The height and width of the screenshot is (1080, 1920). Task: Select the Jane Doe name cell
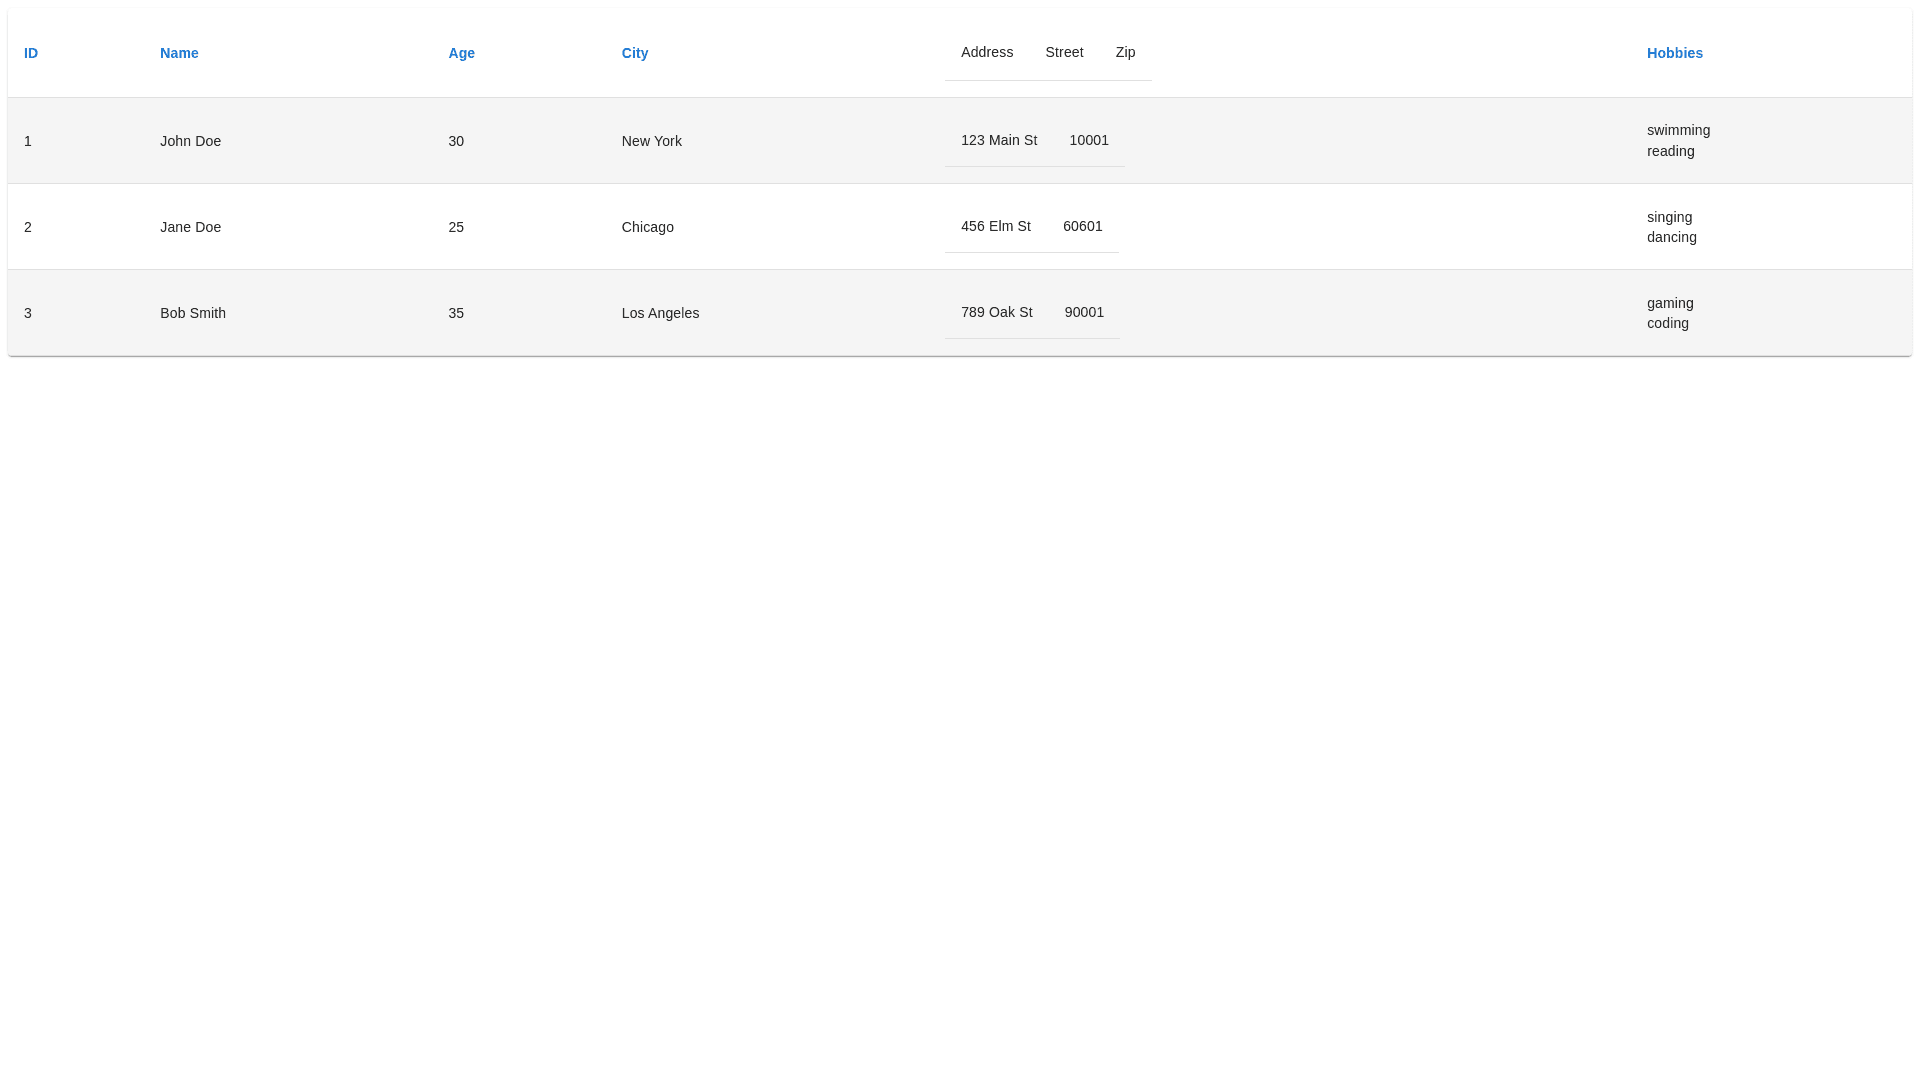coord(190,227)
